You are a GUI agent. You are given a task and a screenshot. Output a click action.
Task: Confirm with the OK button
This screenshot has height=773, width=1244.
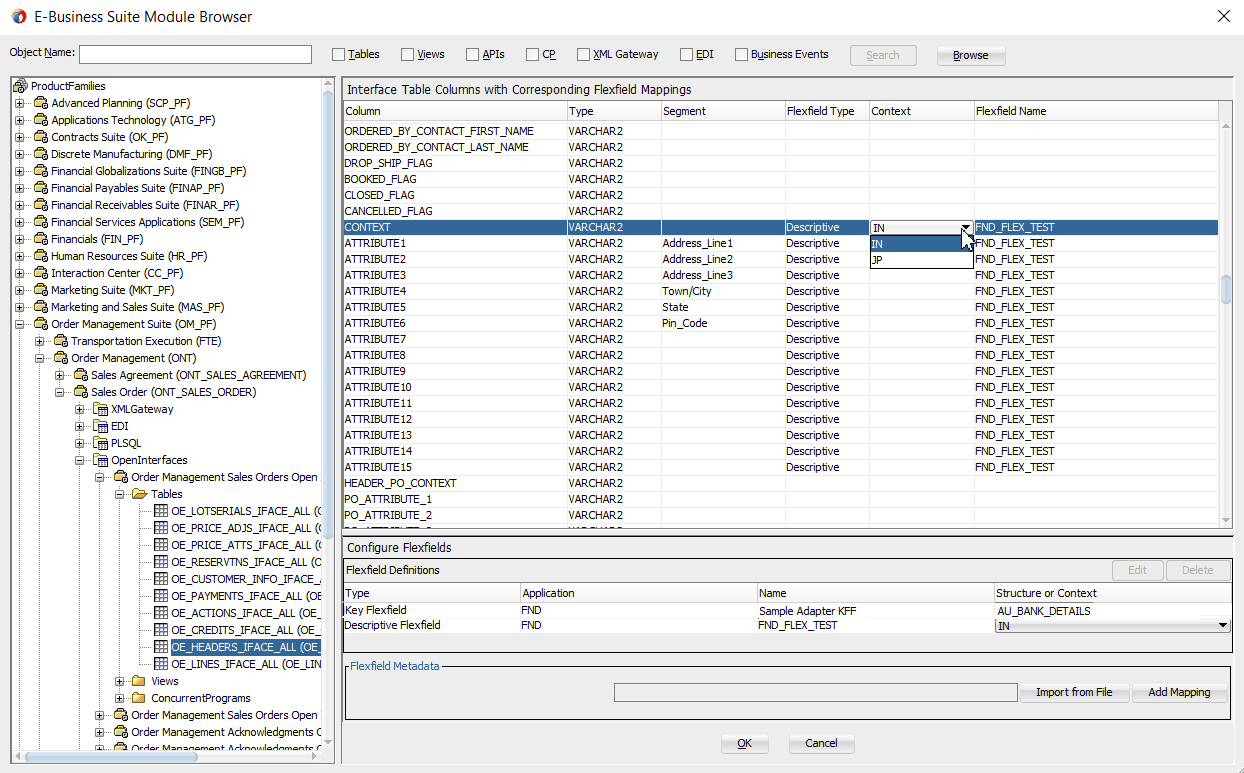745,743
